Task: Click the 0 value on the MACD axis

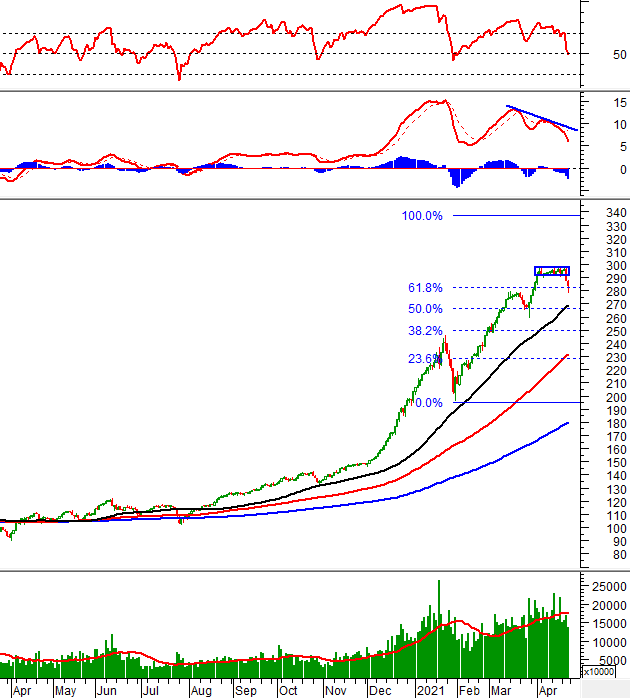Action: click(623, 170)
